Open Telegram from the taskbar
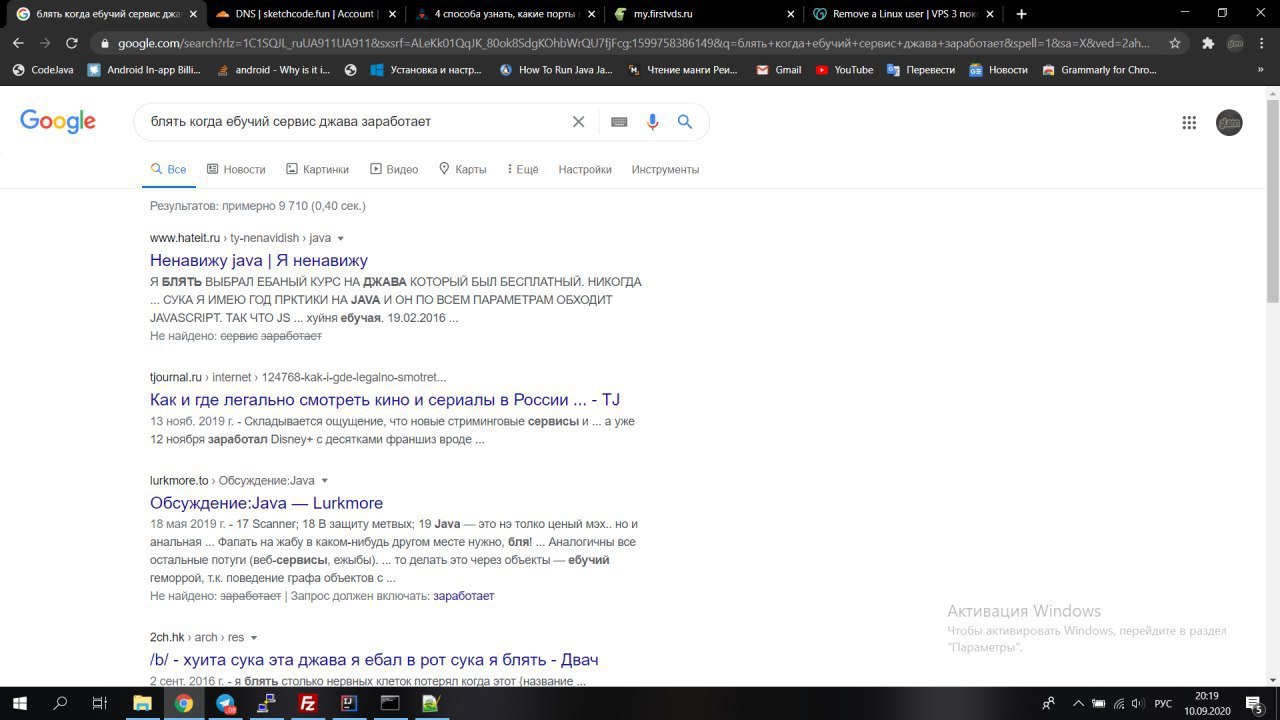This screenshot has width=1280, height=720. pos(225,703)
